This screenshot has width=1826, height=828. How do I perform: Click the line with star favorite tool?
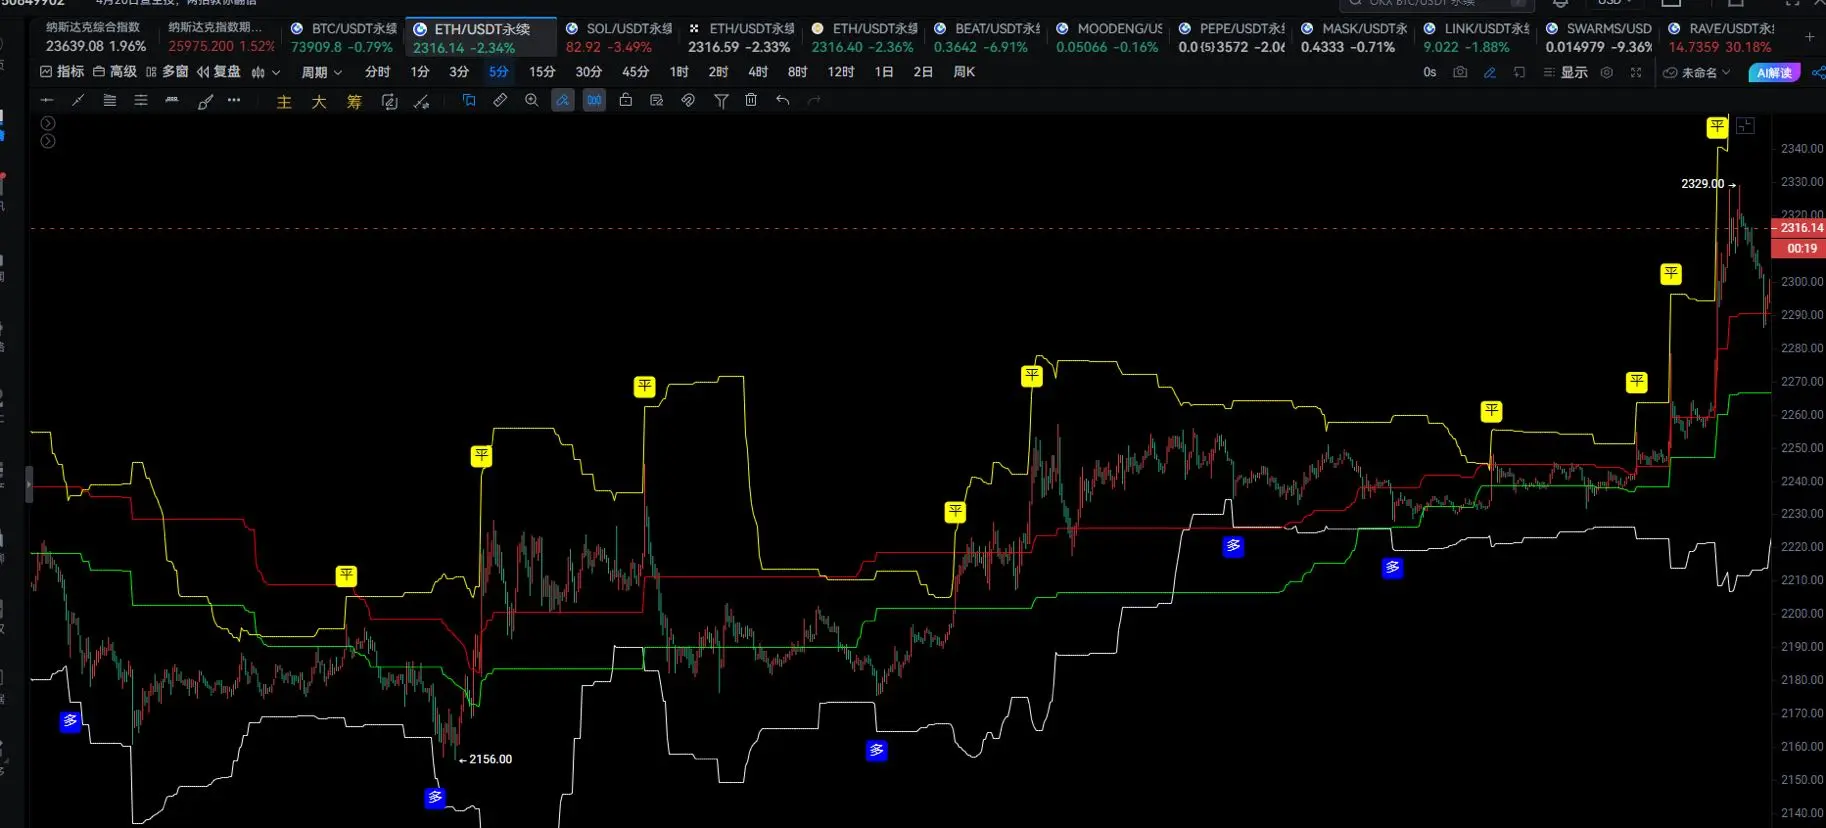421,102
